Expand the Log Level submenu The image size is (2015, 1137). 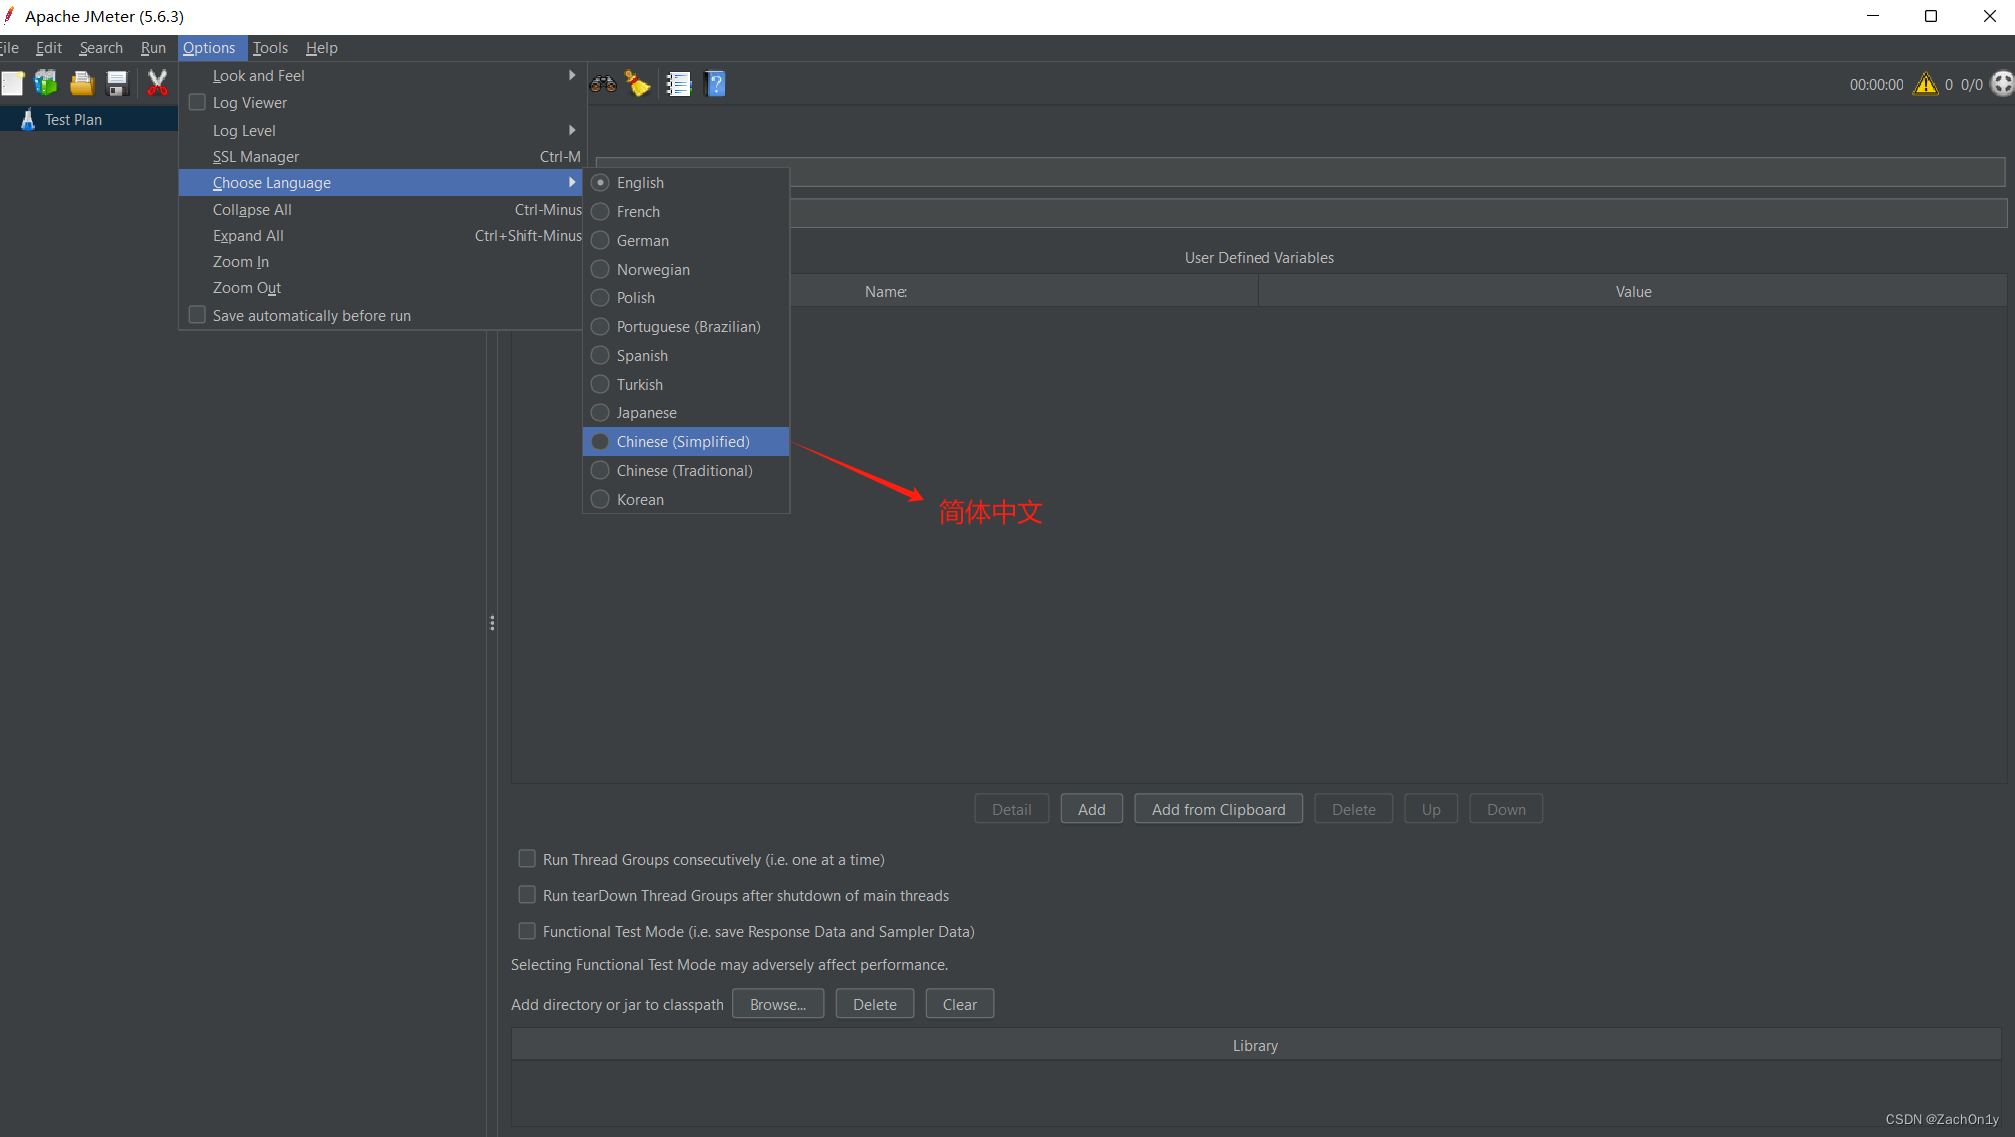pyautogui.click(x=382, y=130)
